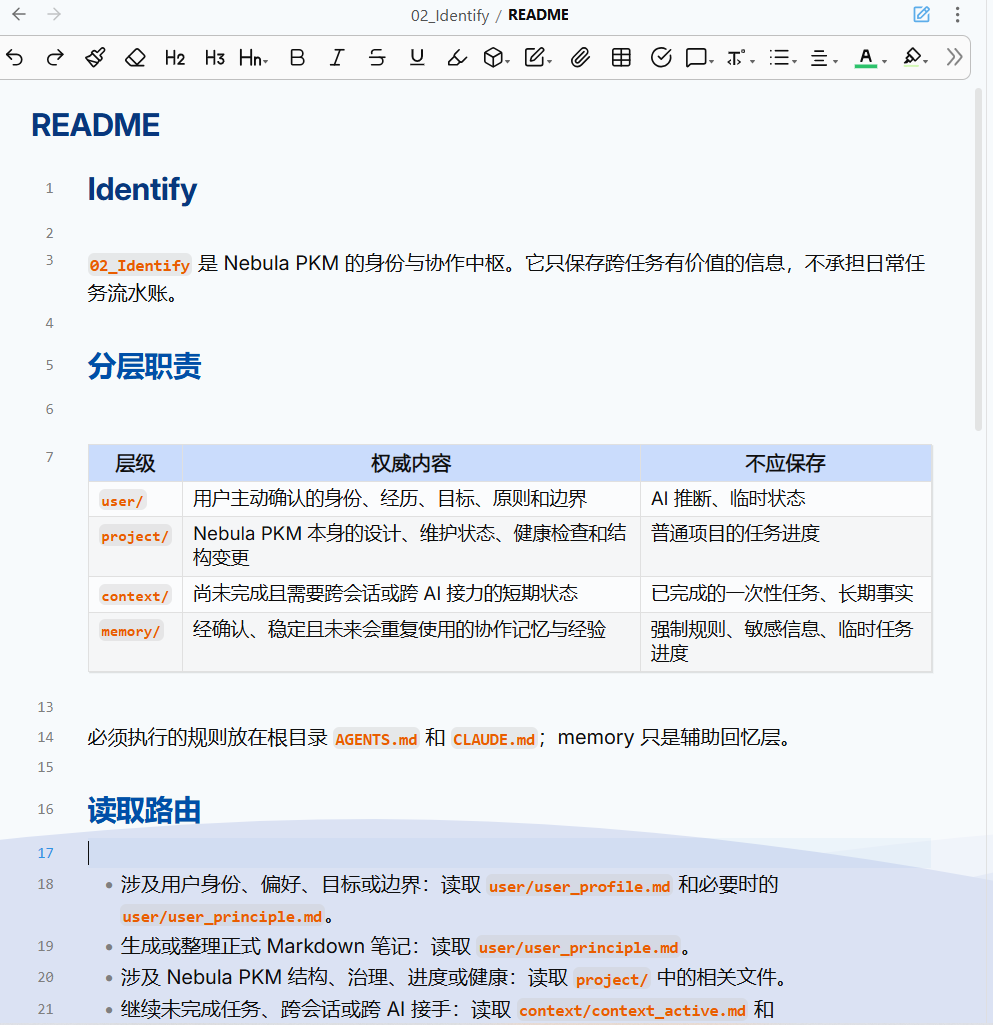Navigate forward with the right arrow

click(54, 14)
